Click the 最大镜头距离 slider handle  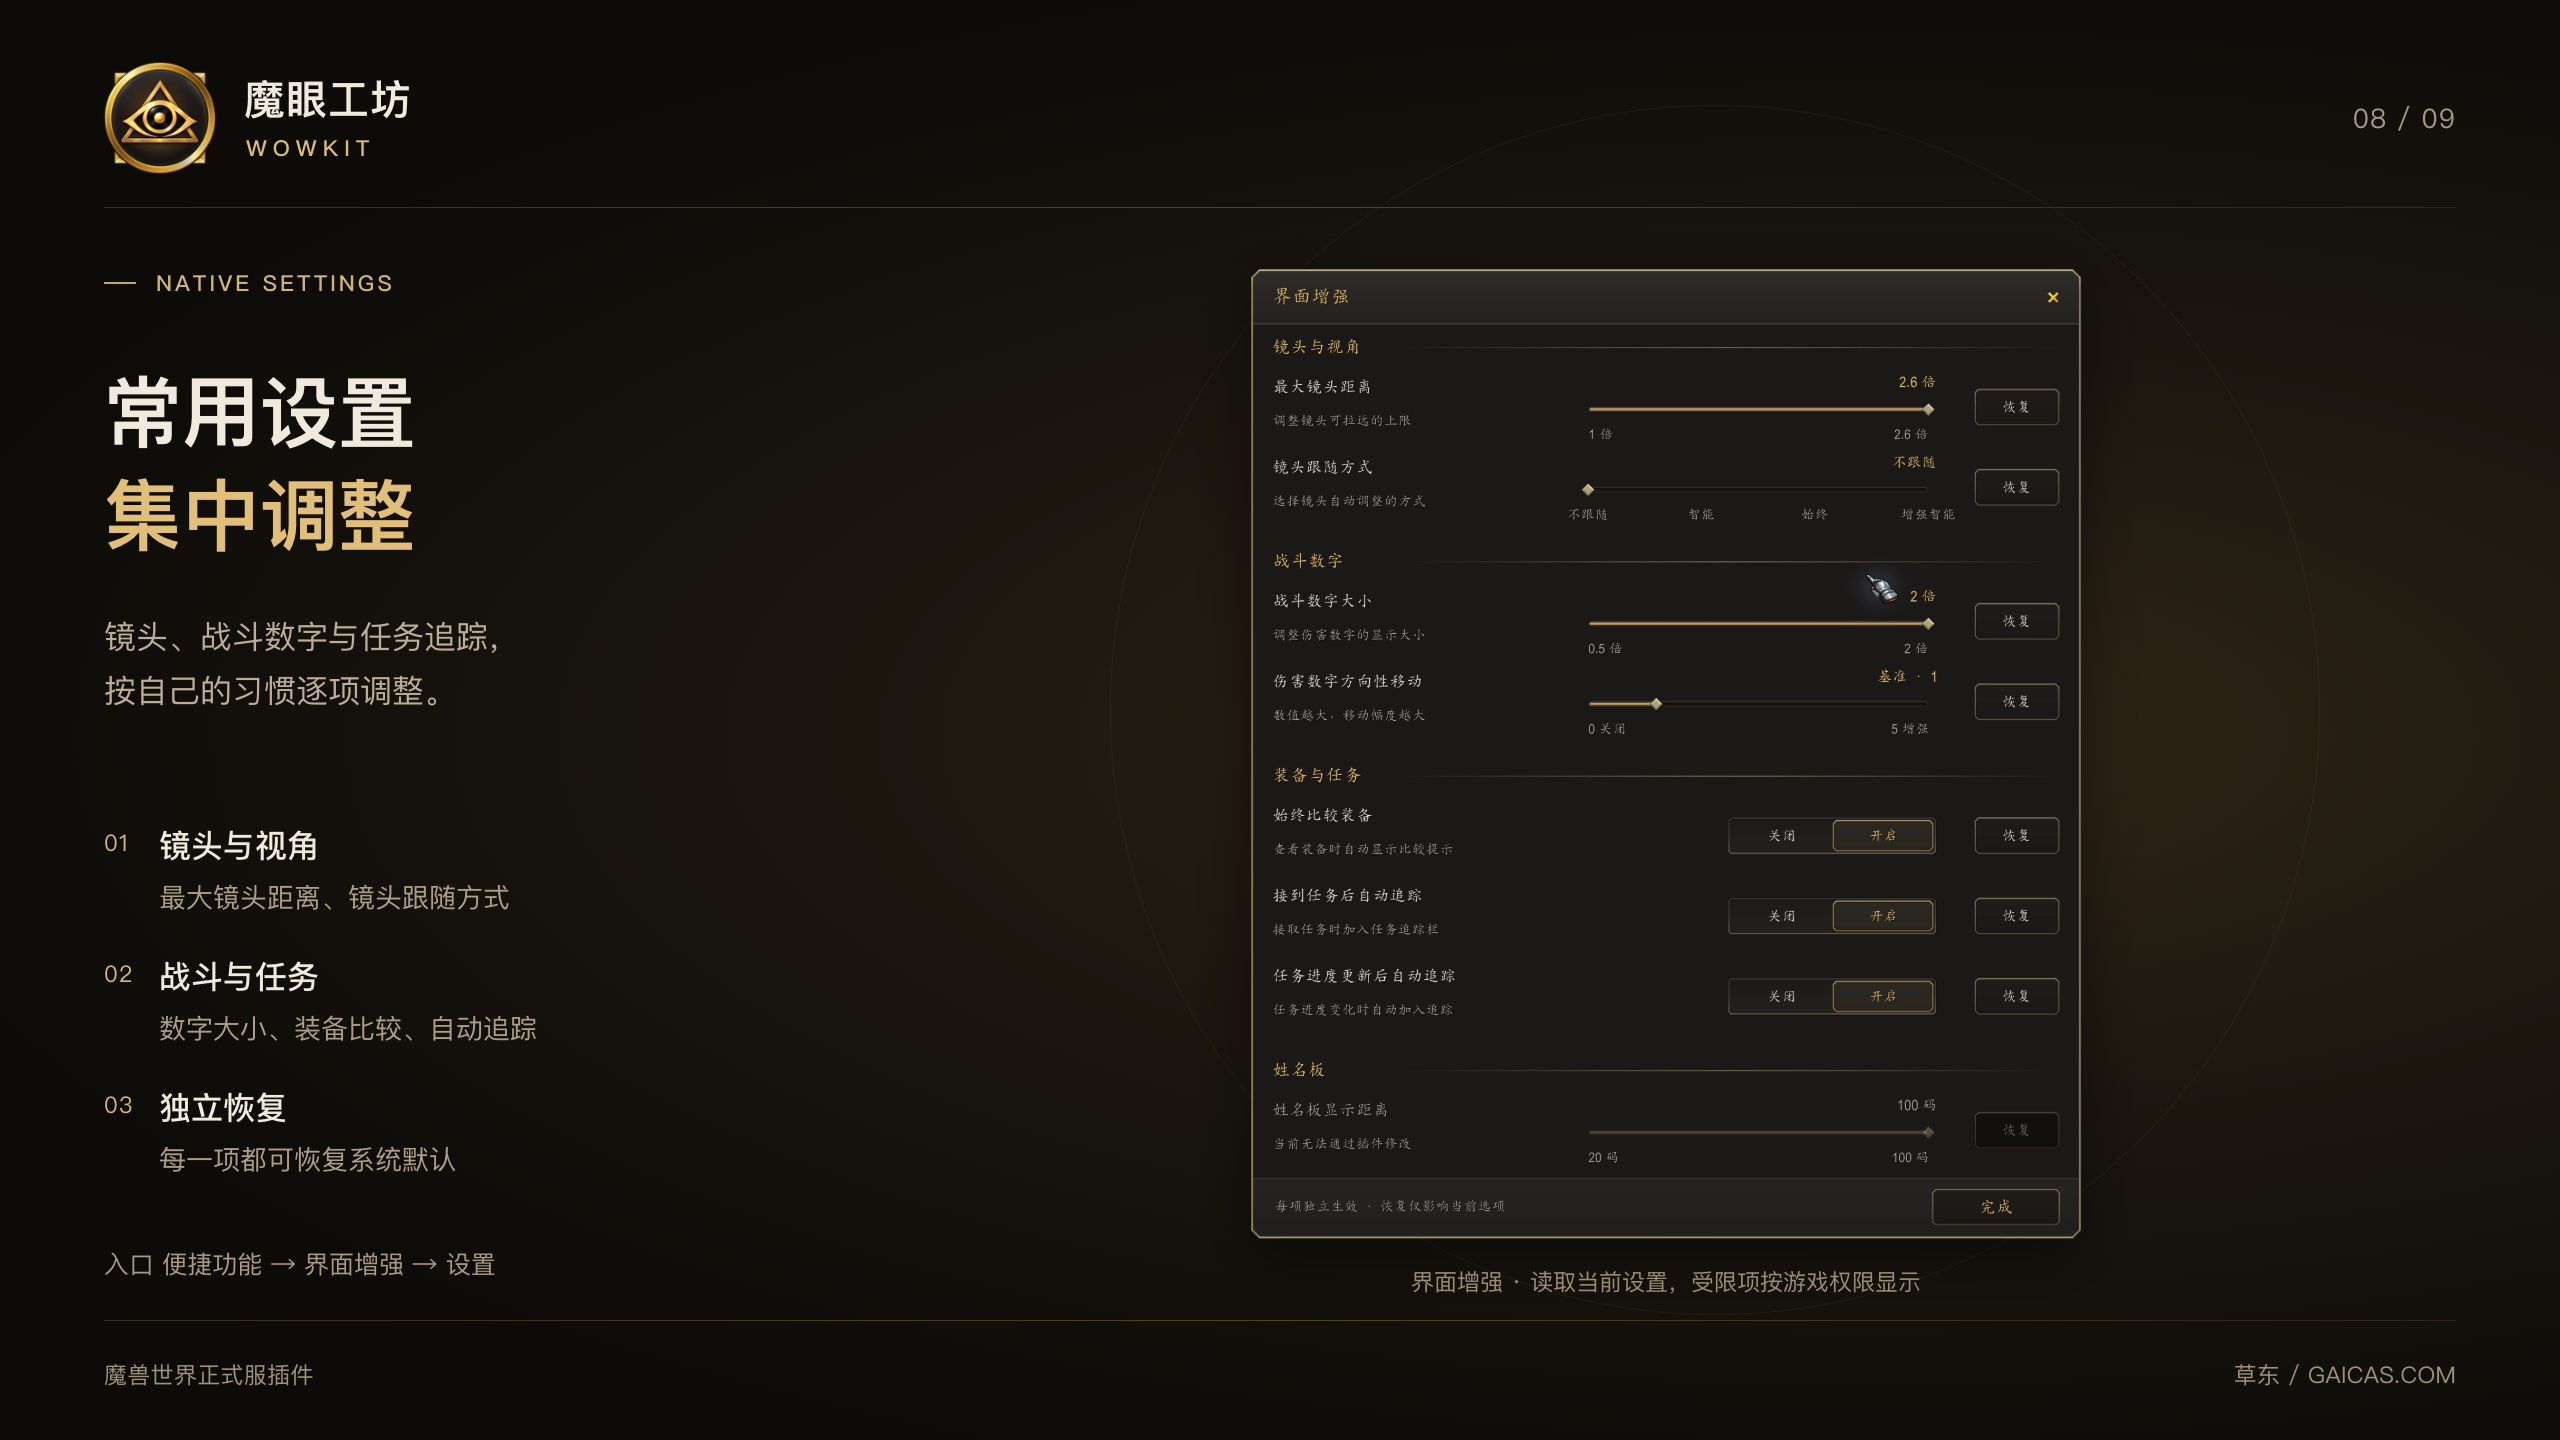coord(1928,409)
